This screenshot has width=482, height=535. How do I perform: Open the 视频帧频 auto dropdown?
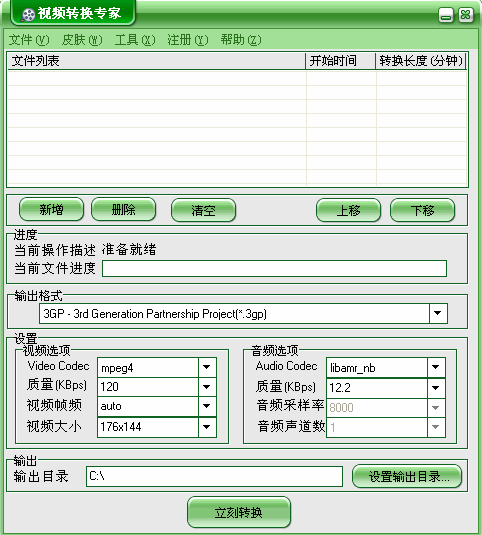[x=207, y=406]
